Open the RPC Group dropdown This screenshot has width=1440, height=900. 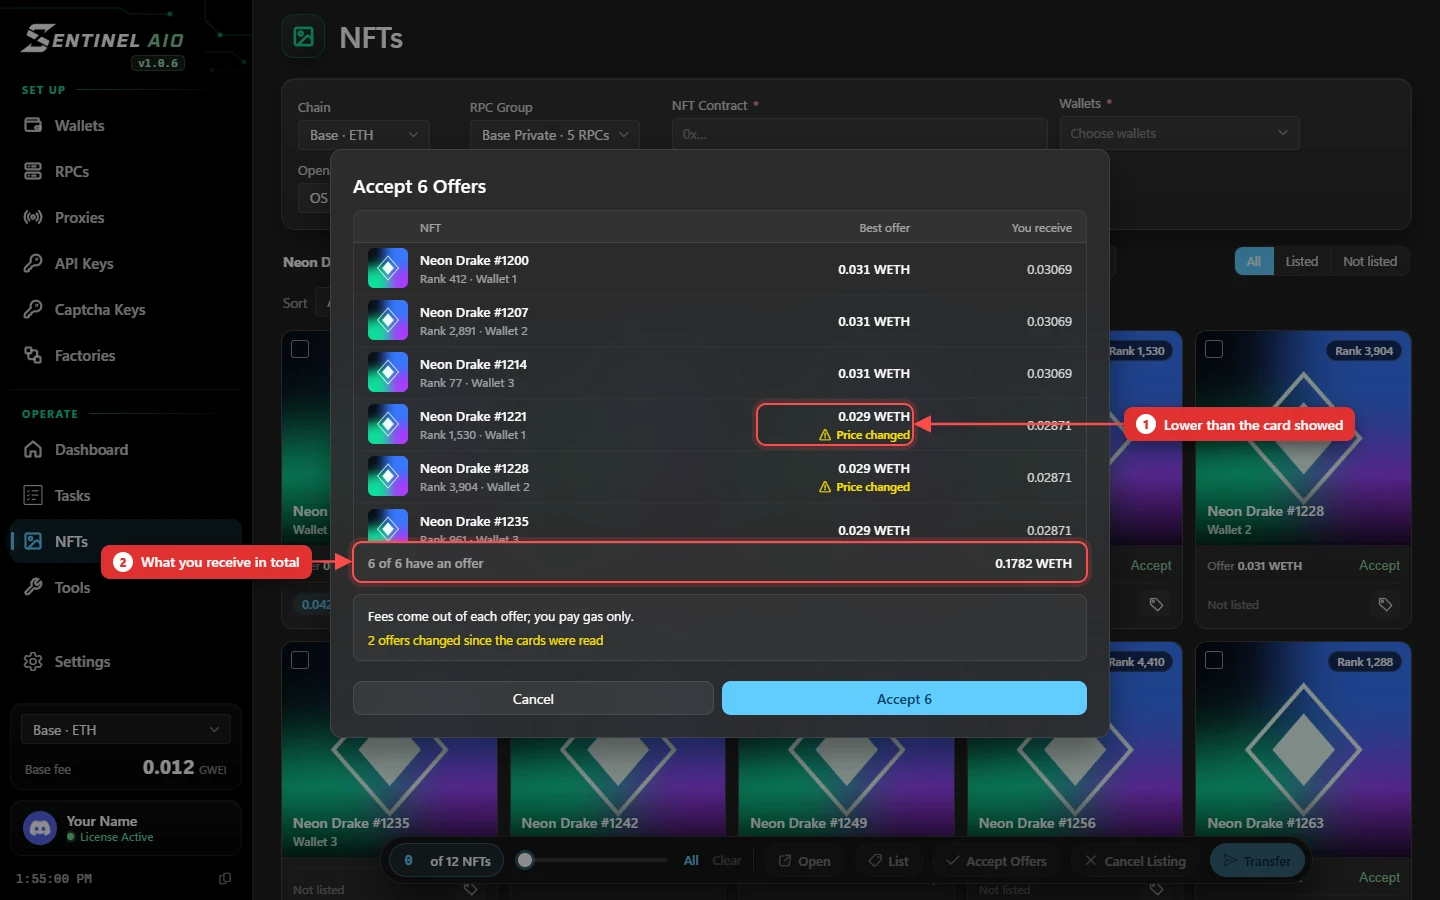tap(555, 135)
